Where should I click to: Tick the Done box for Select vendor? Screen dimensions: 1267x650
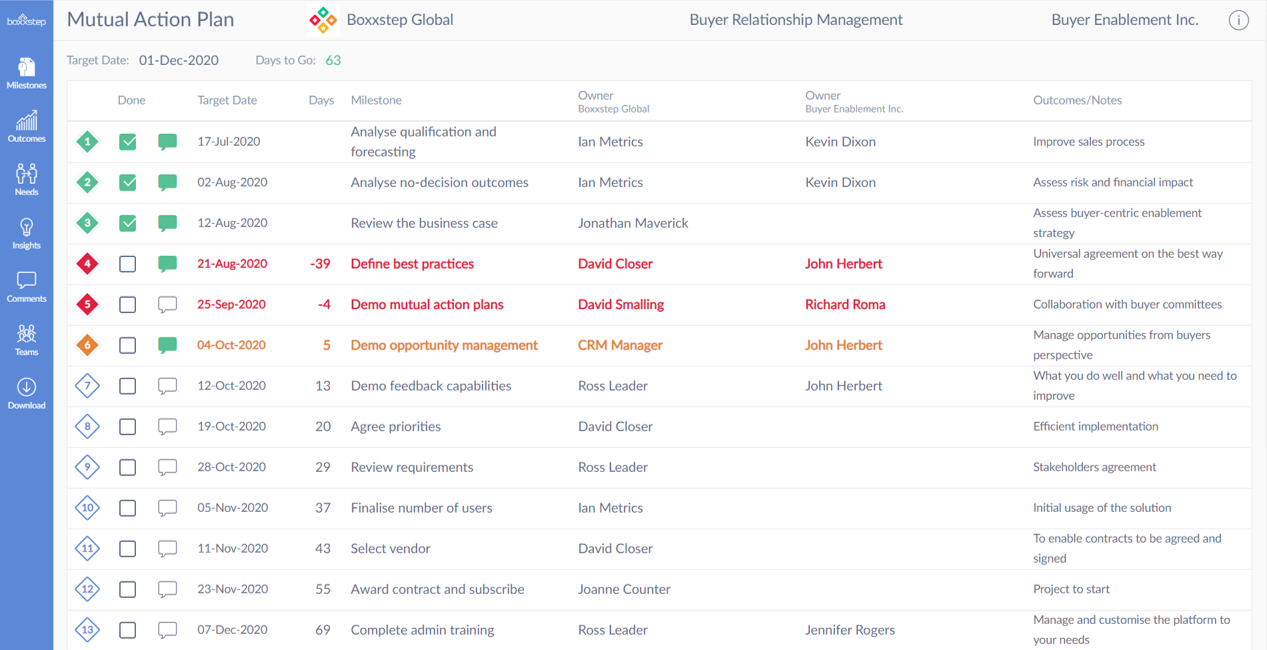(x=128, y=549)
